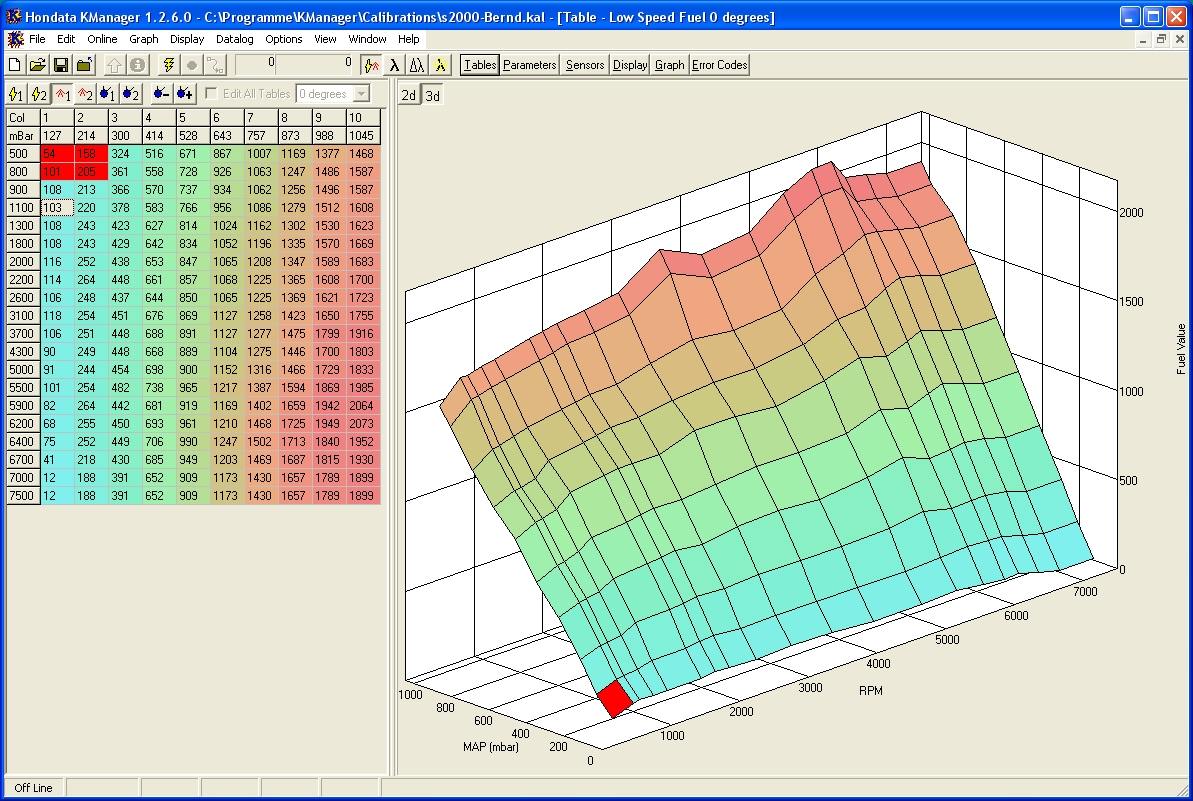The width and height of the screenshot is (1193, 801).
Task: Select the table cell with value 2073
Action: coord(362,424)
